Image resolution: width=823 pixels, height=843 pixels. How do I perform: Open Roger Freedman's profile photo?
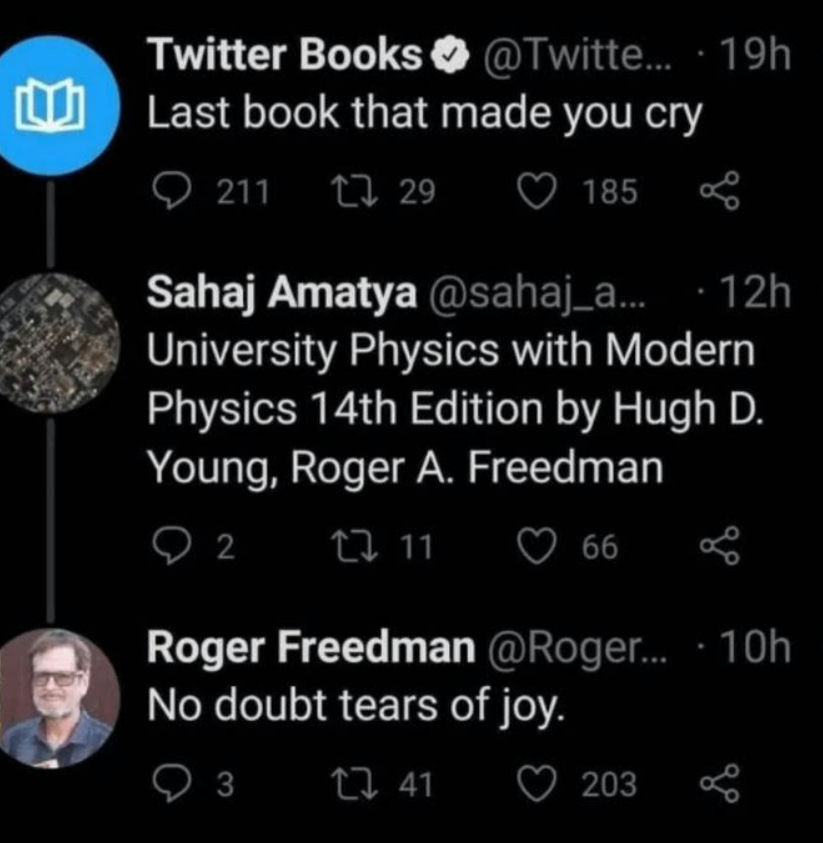pos(56,697)
